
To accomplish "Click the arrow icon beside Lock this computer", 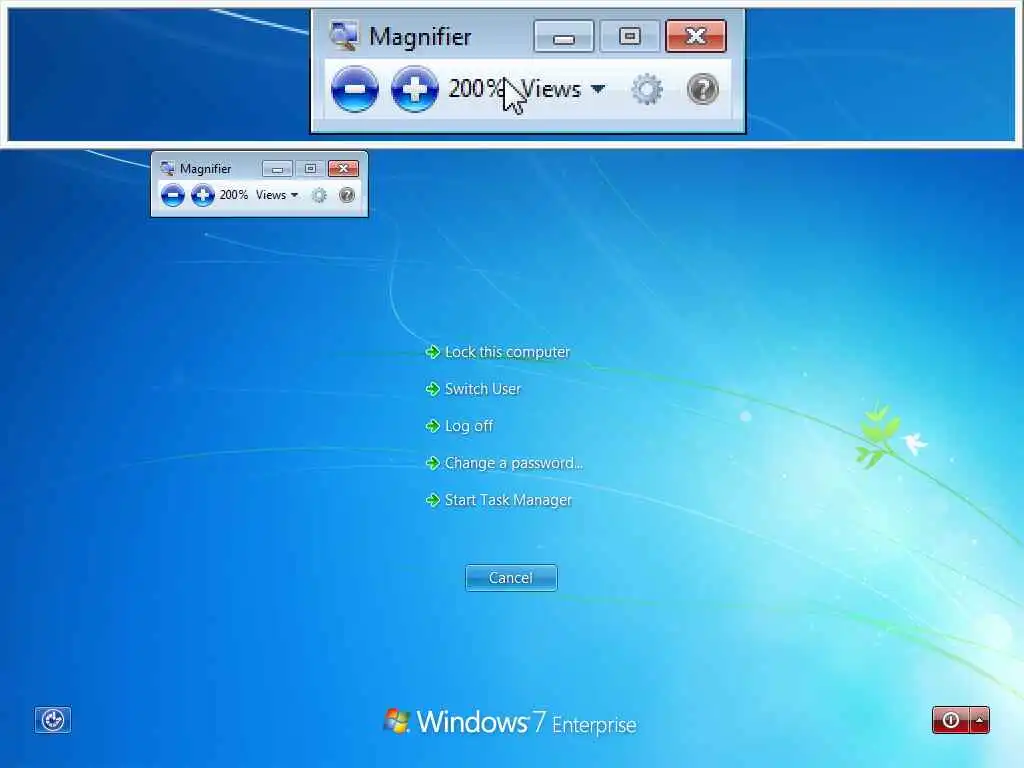I will [432, 353].
